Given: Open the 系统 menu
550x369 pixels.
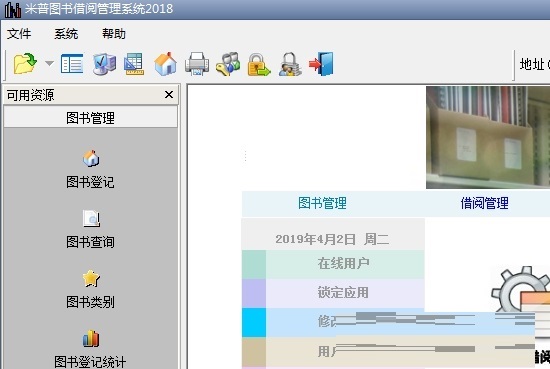Looking at the screenshot, I should [66, 34].
